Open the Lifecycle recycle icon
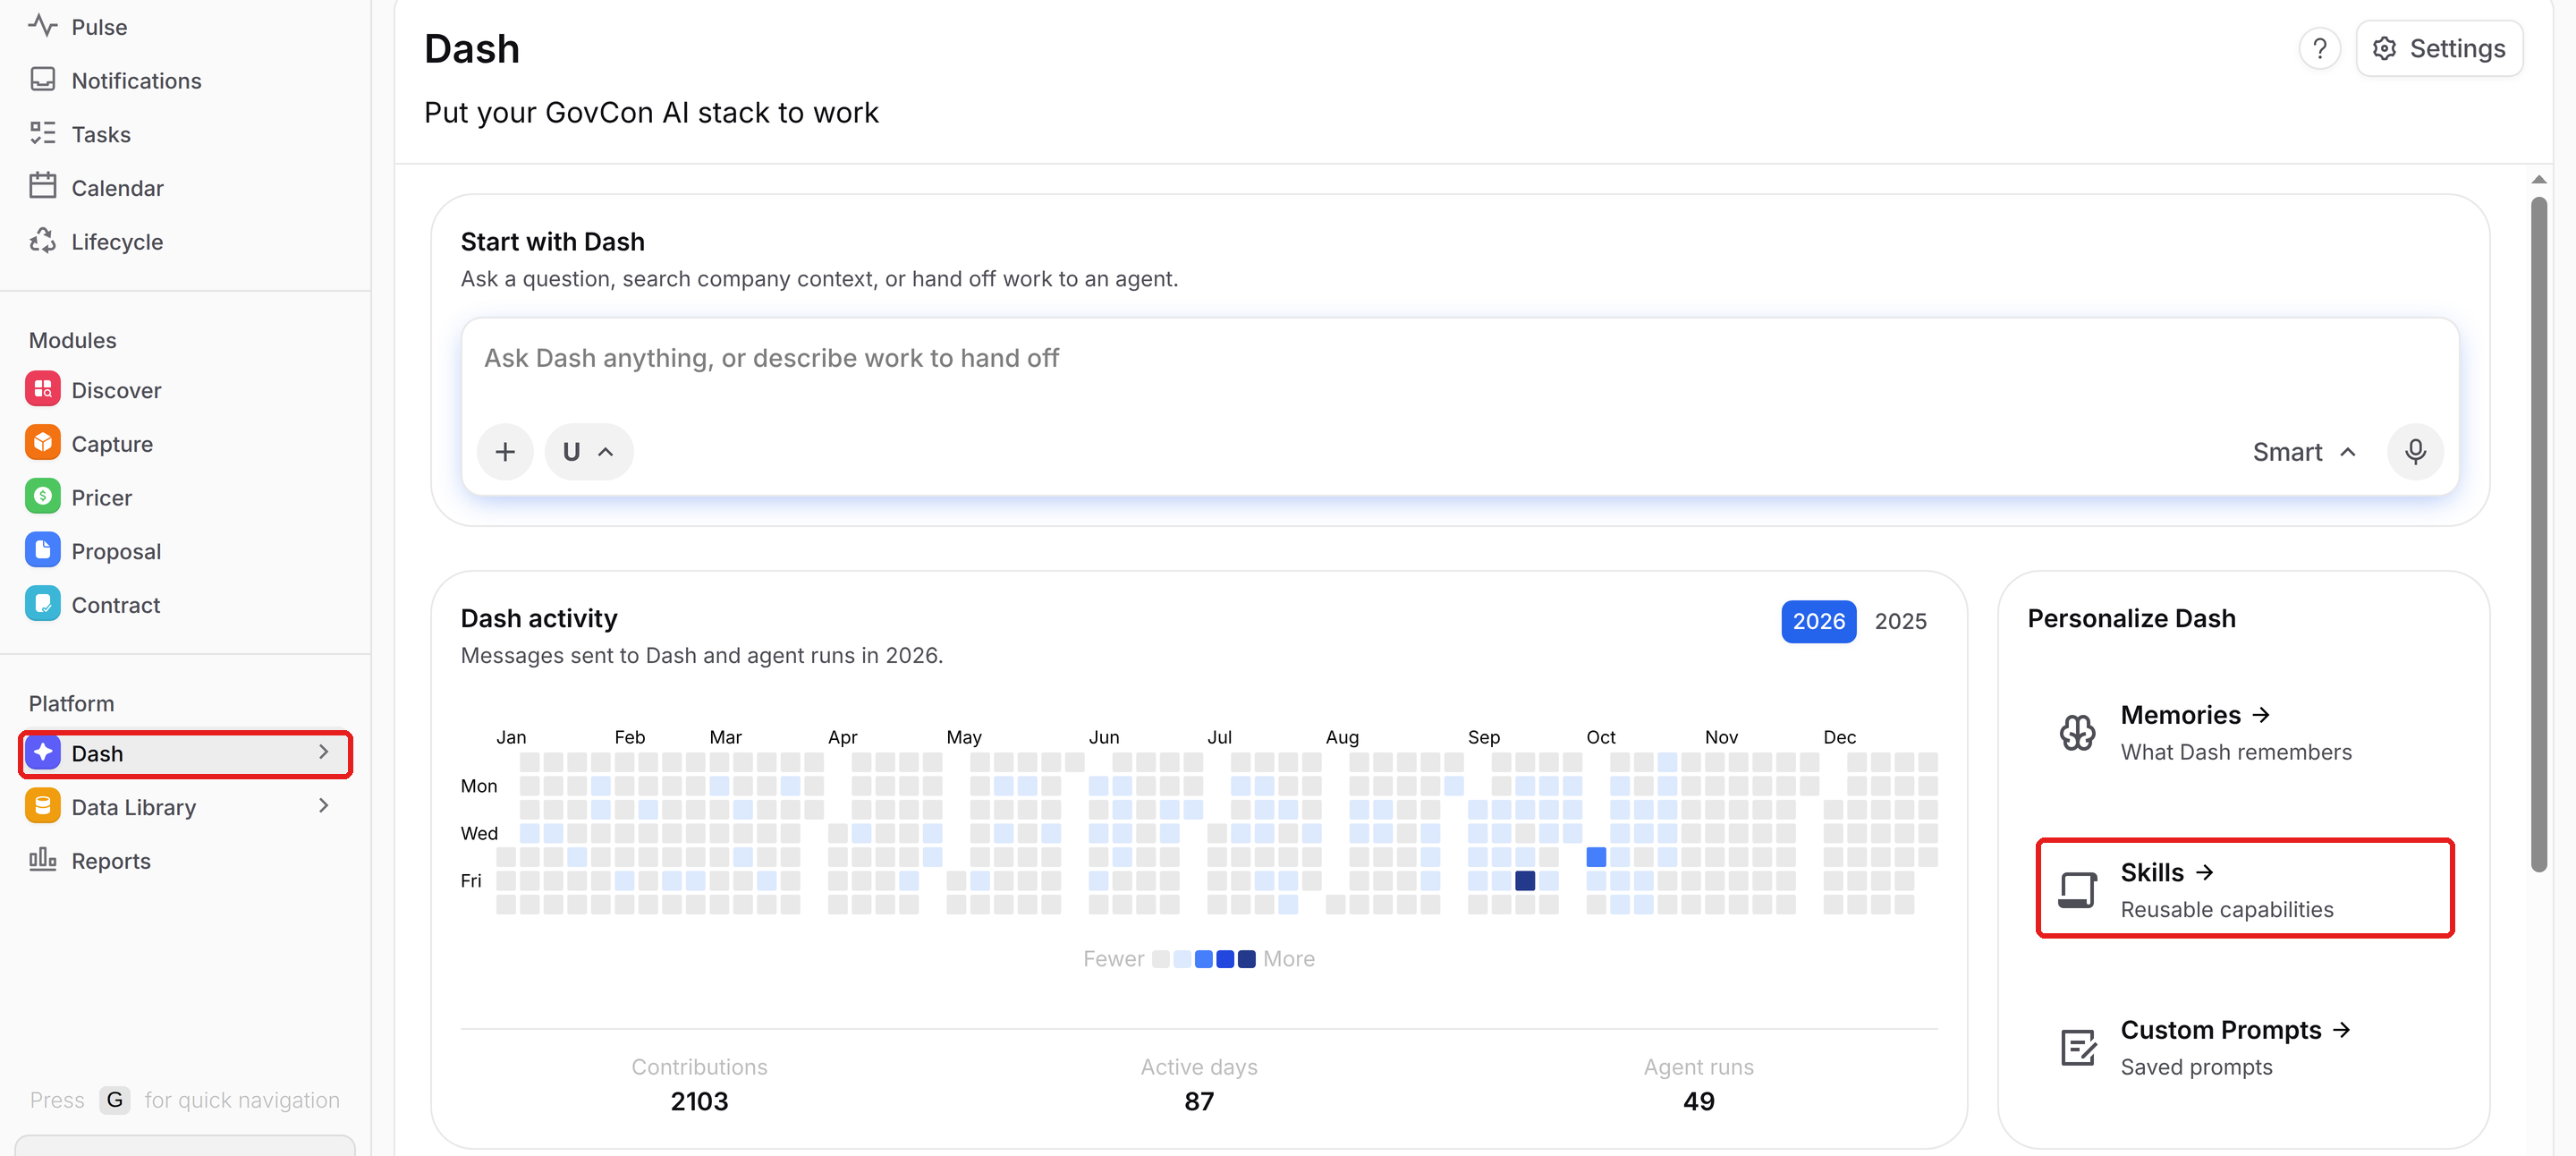Viewport: 2576px width, 1156px height. (x=42, y=241)
